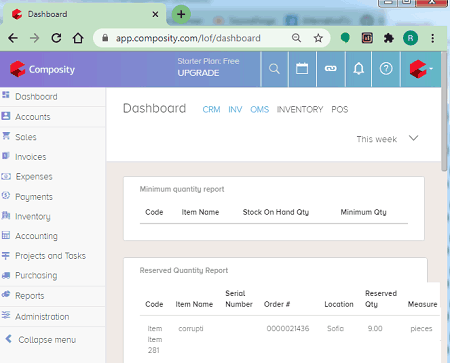Open Projects and Tasks in sidebar
Image resolution: width=450 pixels, height=363 pixels.
click(50, 256)
